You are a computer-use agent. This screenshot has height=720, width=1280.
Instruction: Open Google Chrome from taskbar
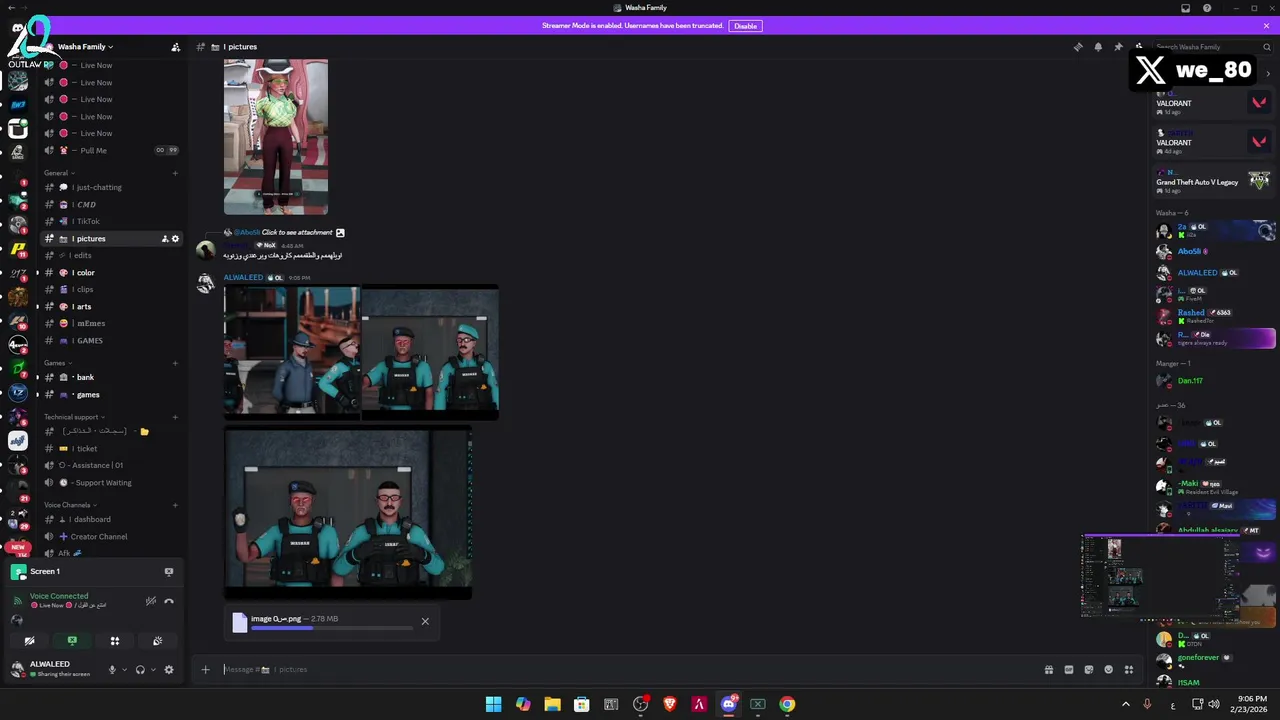tap(787, 705)
